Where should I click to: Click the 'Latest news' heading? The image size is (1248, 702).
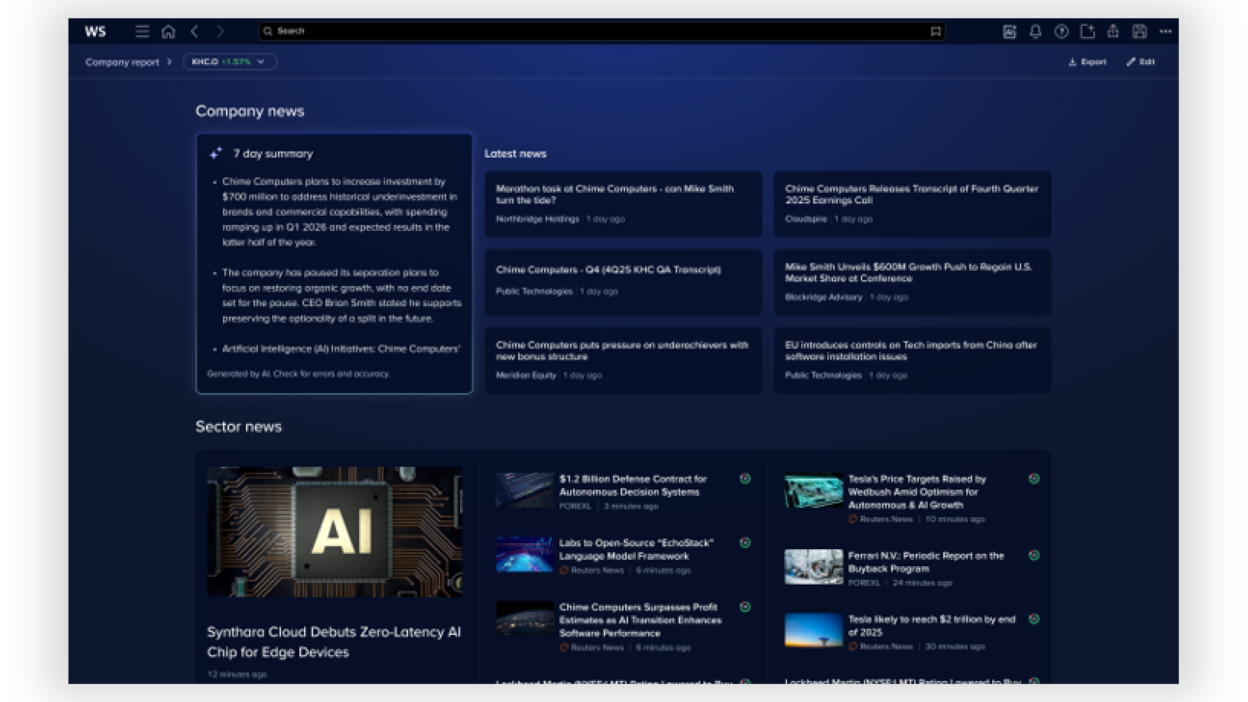tap(515, 153)
